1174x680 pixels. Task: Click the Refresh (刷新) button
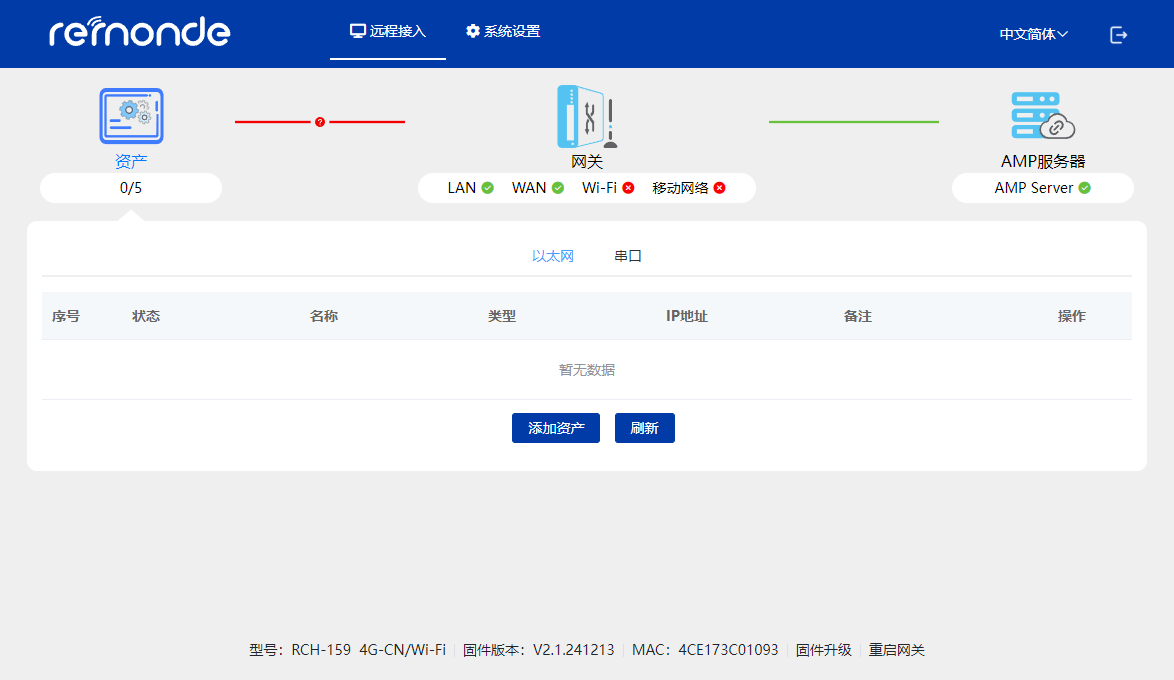tap(644, 428)
